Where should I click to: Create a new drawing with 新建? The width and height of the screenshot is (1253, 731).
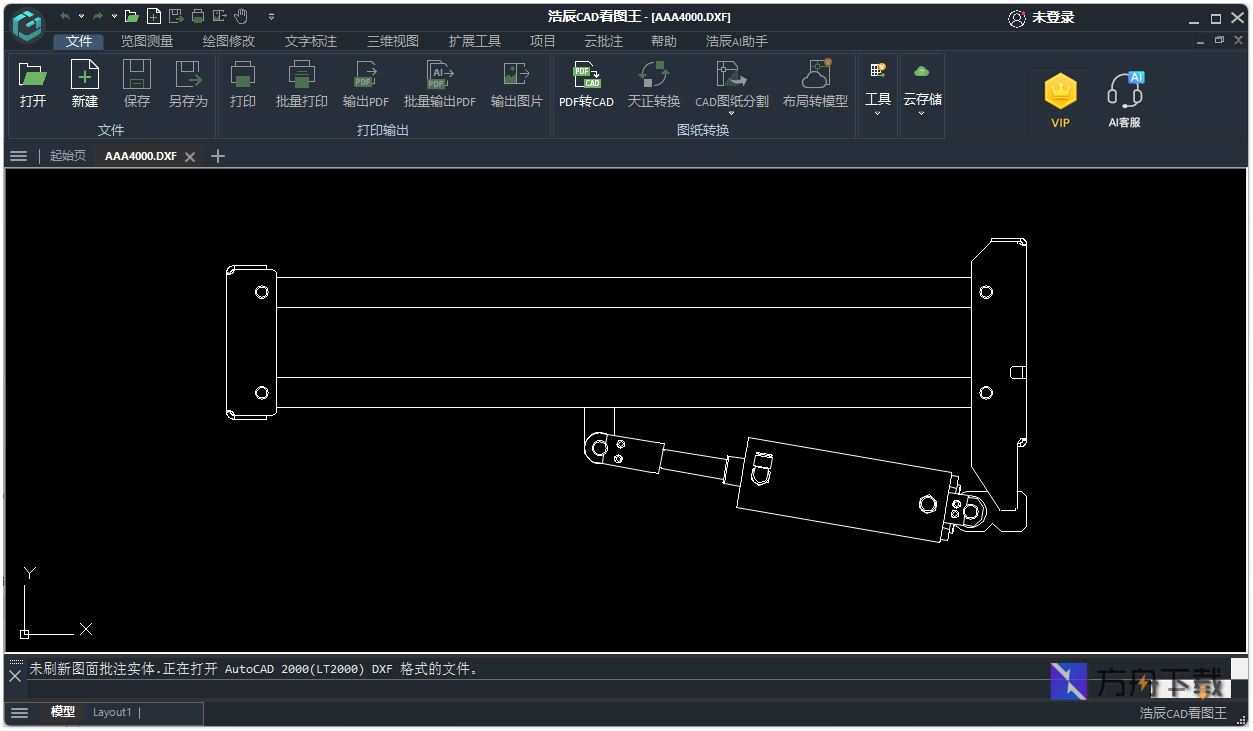[85, 84]
